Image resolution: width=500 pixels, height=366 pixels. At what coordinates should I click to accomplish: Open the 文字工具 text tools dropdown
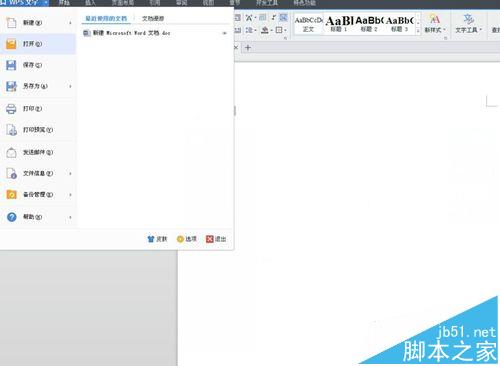pos(469,23)
